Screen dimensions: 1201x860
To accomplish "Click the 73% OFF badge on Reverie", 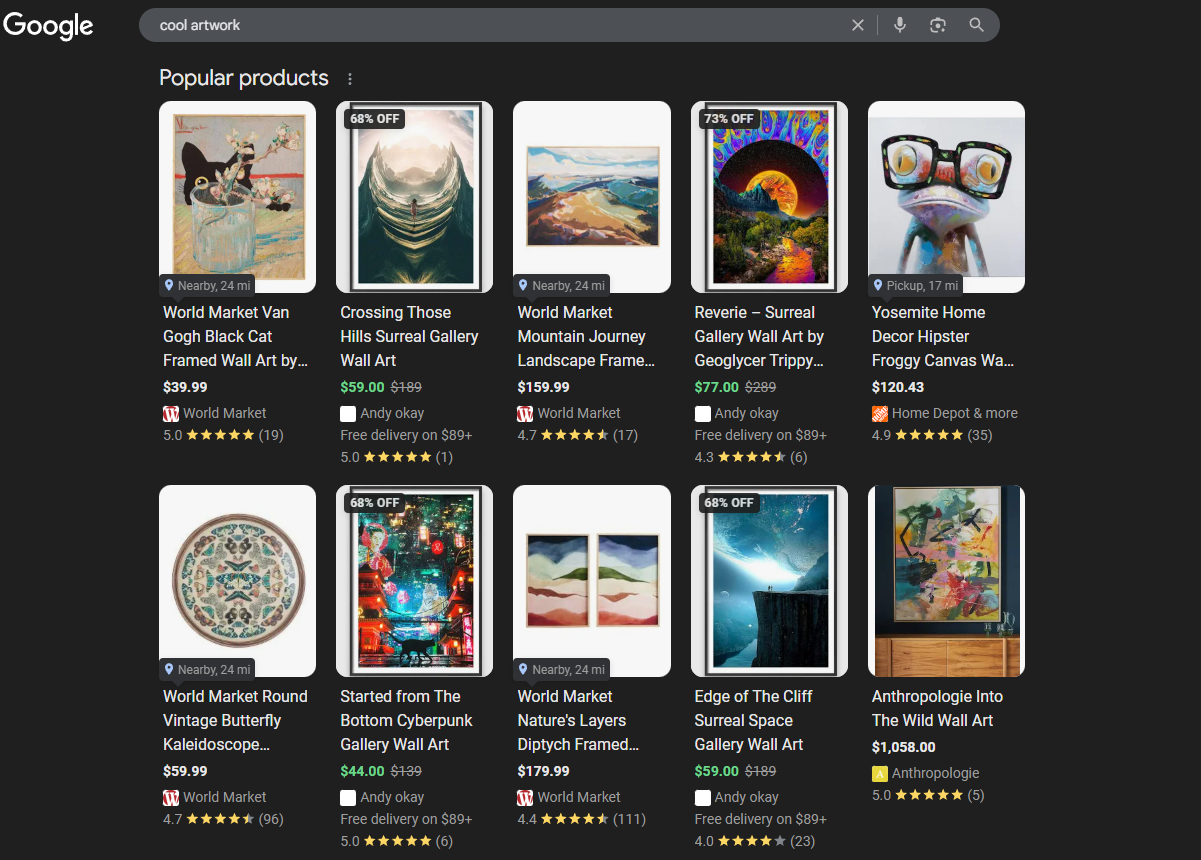I will pos(729,118).
